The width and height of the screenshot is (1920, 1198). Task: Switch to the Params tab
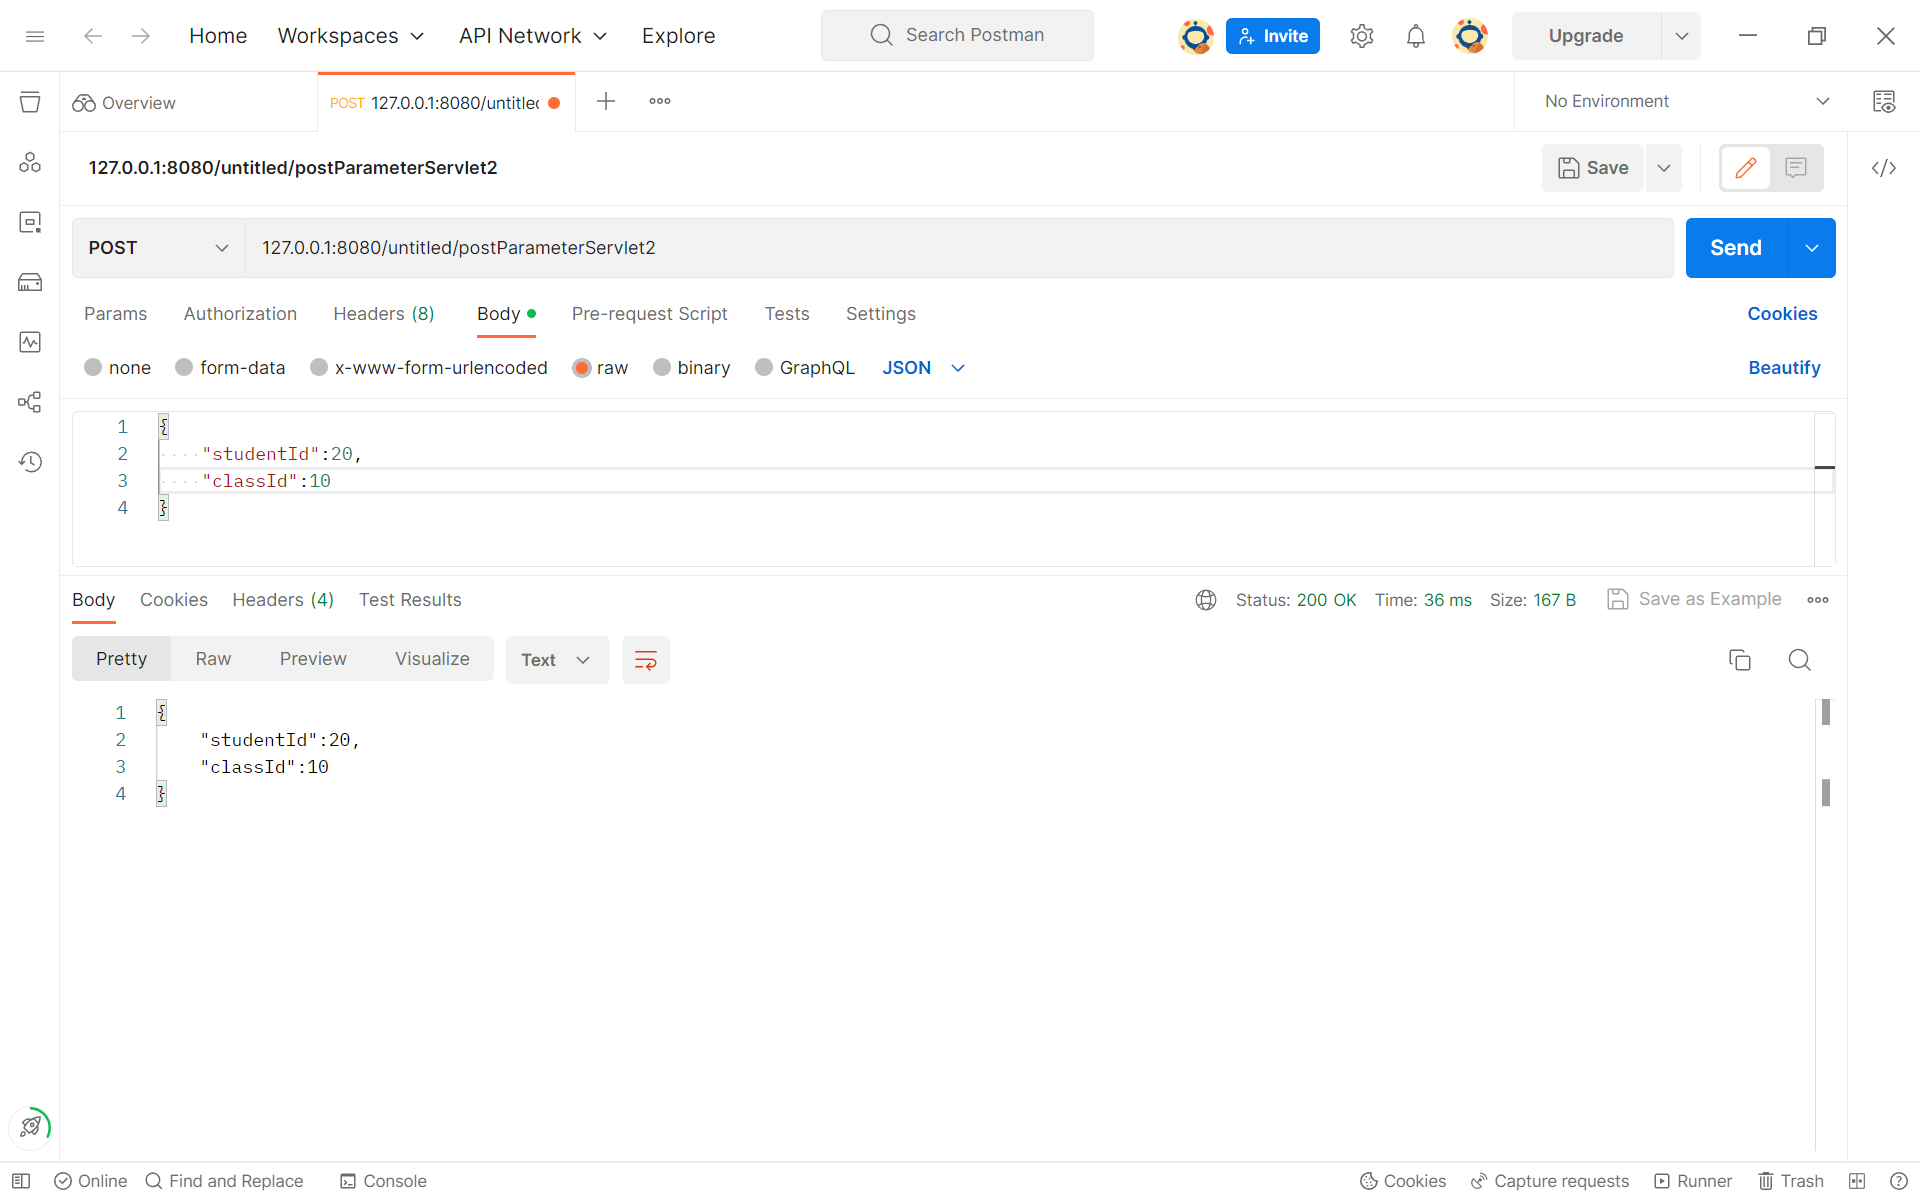pyautogui.click(x=115, y=314)
